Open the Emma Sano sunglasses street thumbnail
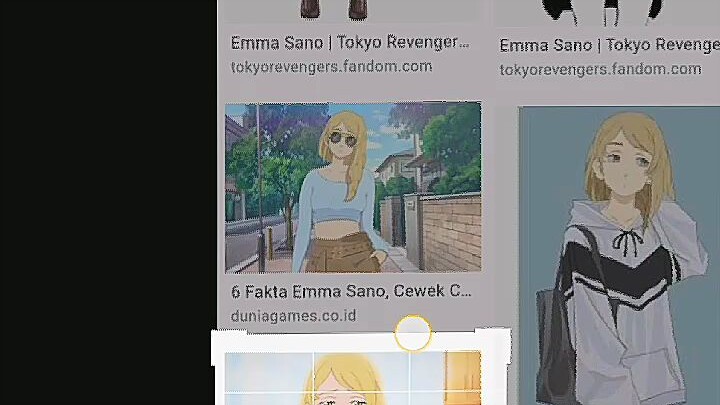 click(353, 187)
